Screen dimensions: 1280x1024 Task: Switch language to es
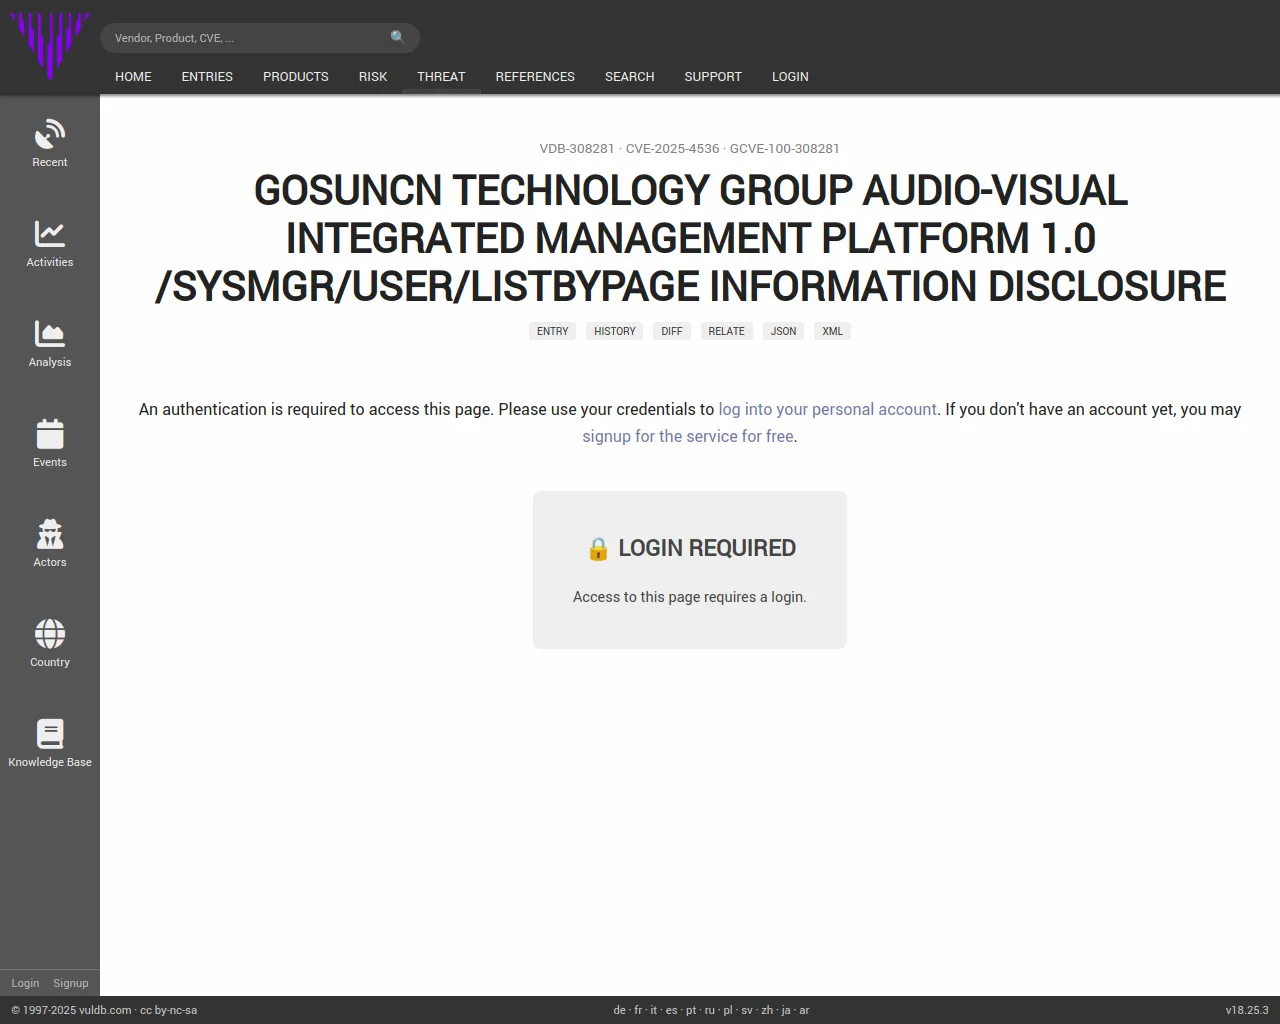coord(672,1010)
